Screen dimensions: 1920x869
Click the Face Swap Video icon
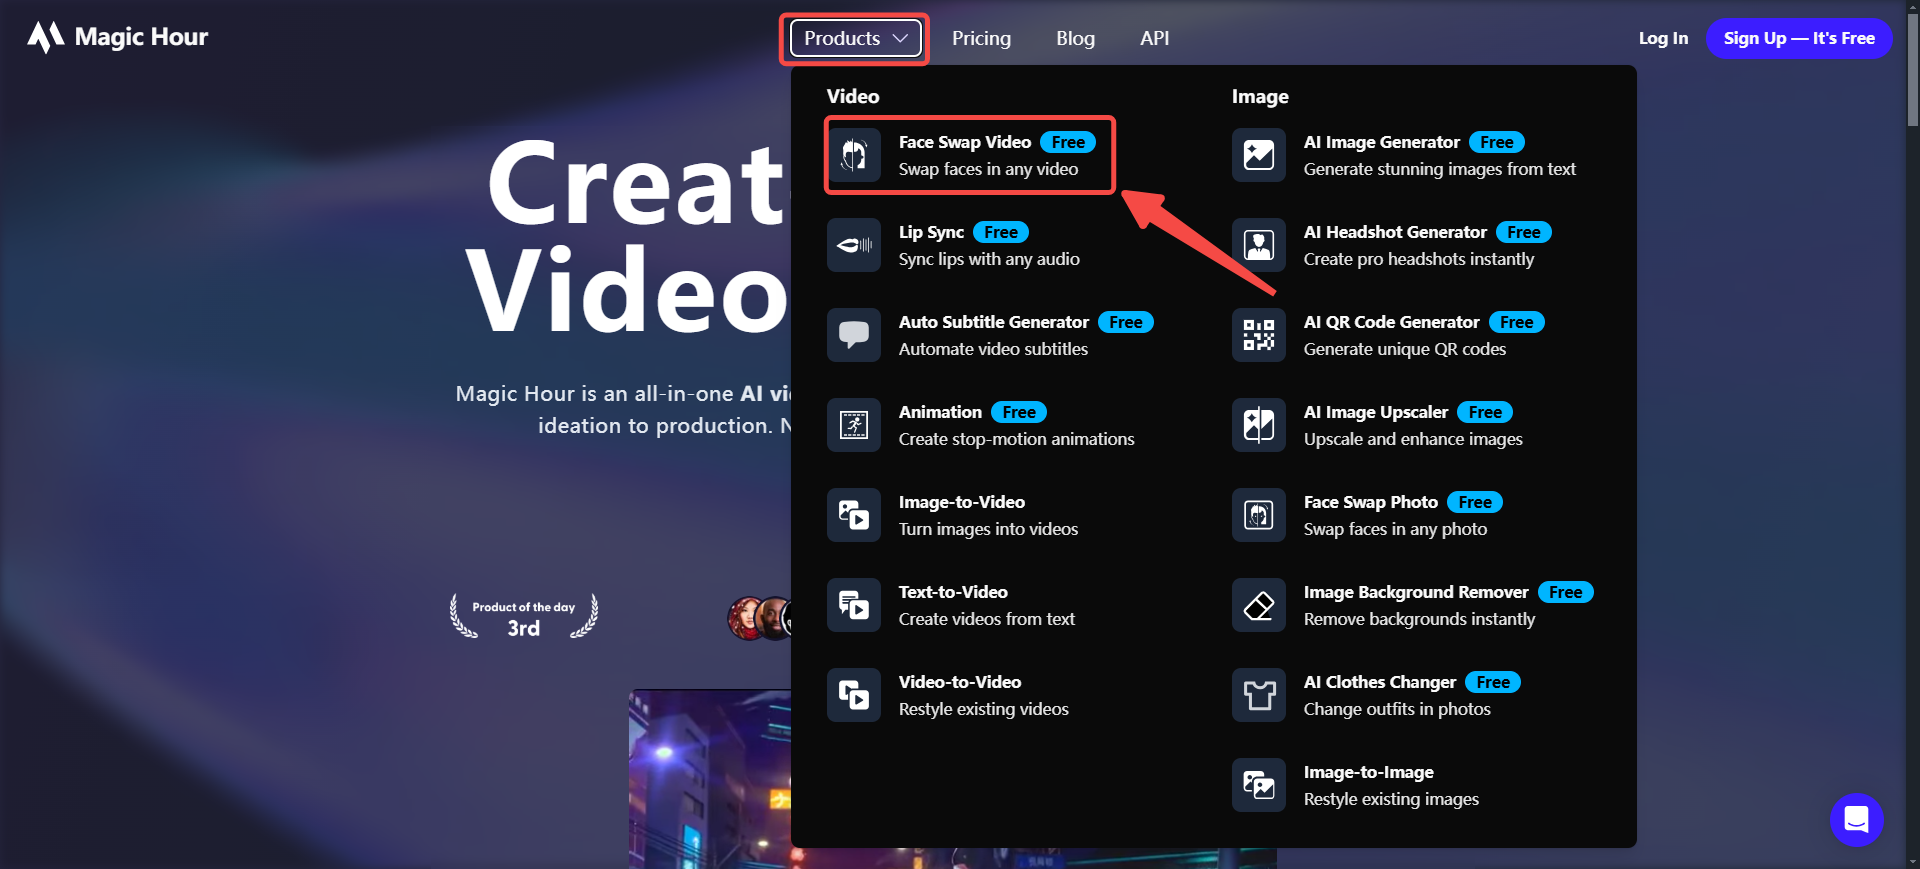[854, 155]
